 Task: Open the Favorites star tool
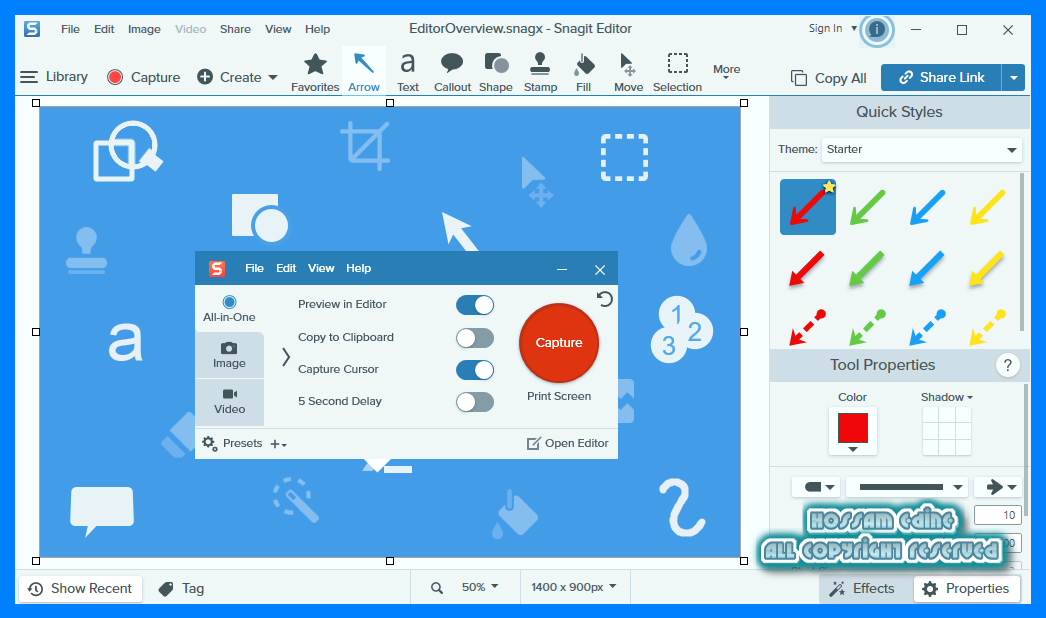tap(315, 72)
